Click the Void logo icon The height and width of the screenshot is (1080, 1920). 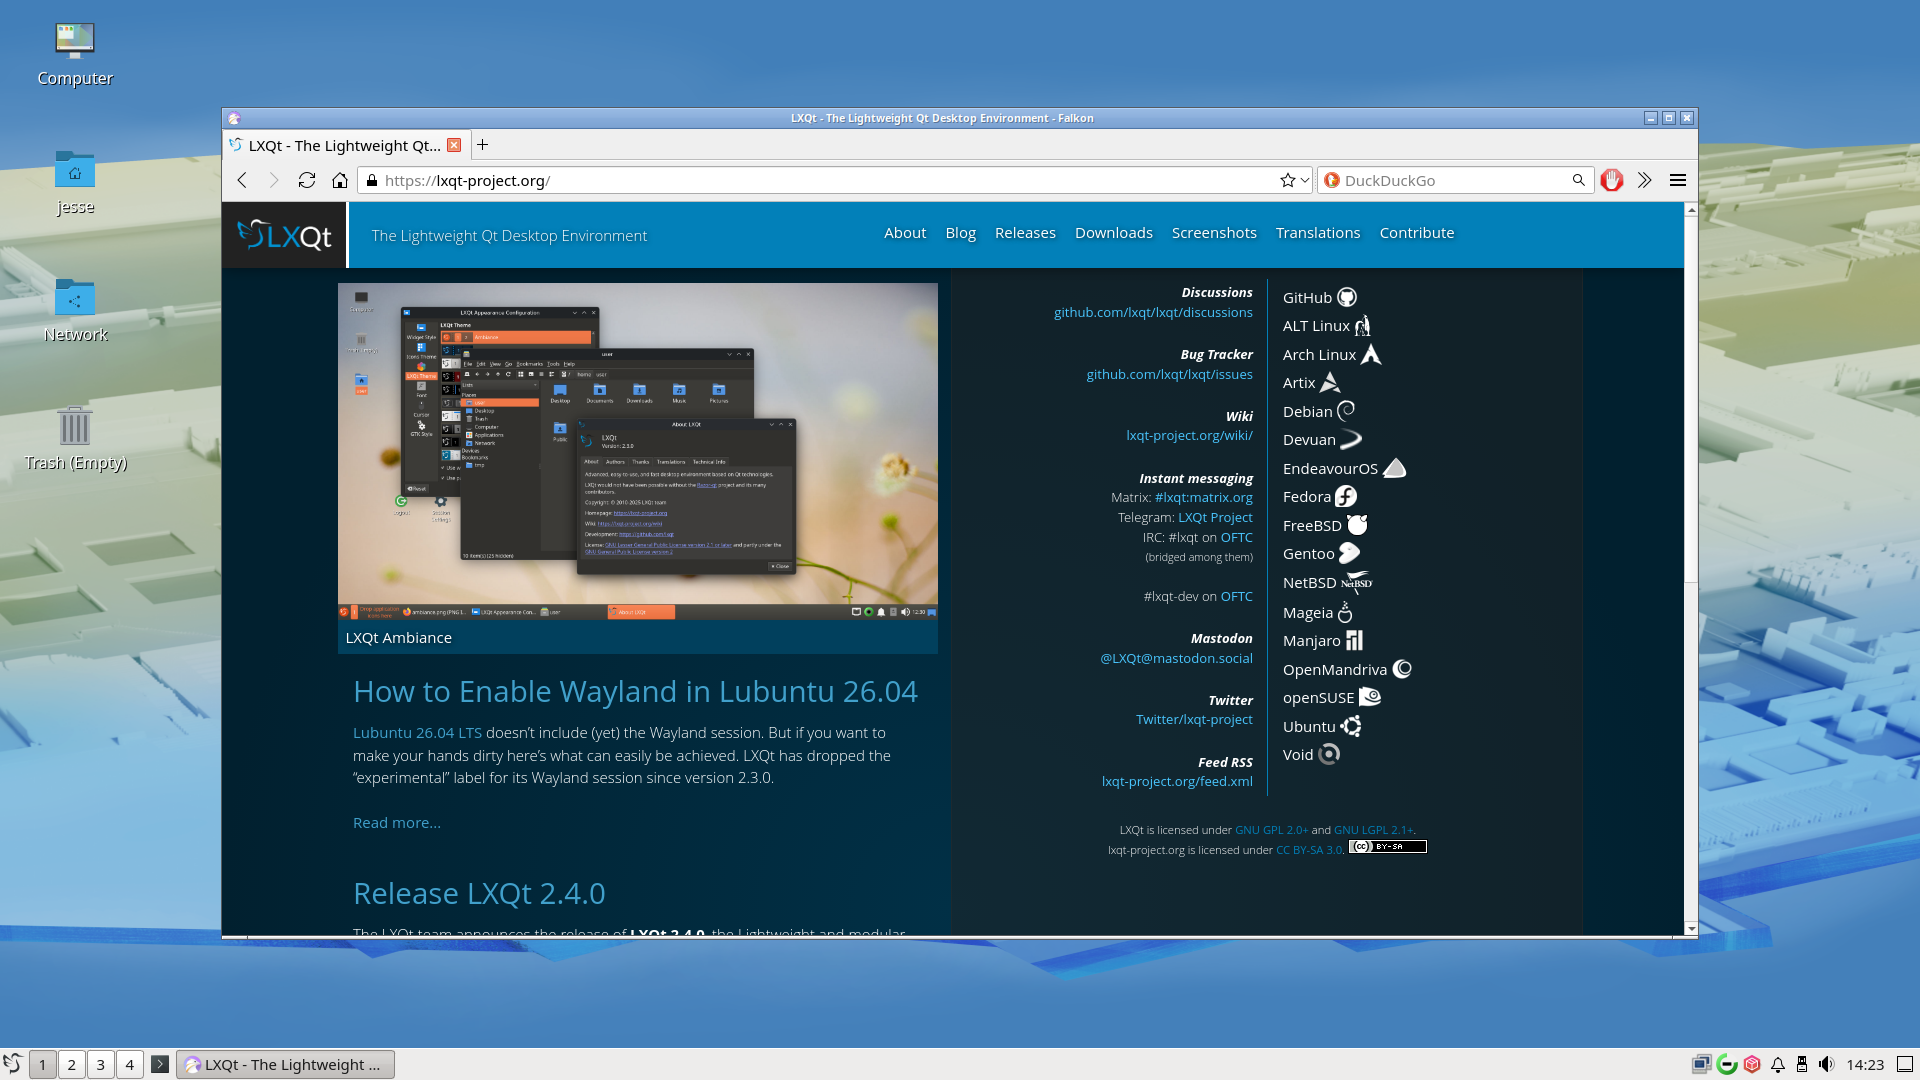(x=1329, y=754)
